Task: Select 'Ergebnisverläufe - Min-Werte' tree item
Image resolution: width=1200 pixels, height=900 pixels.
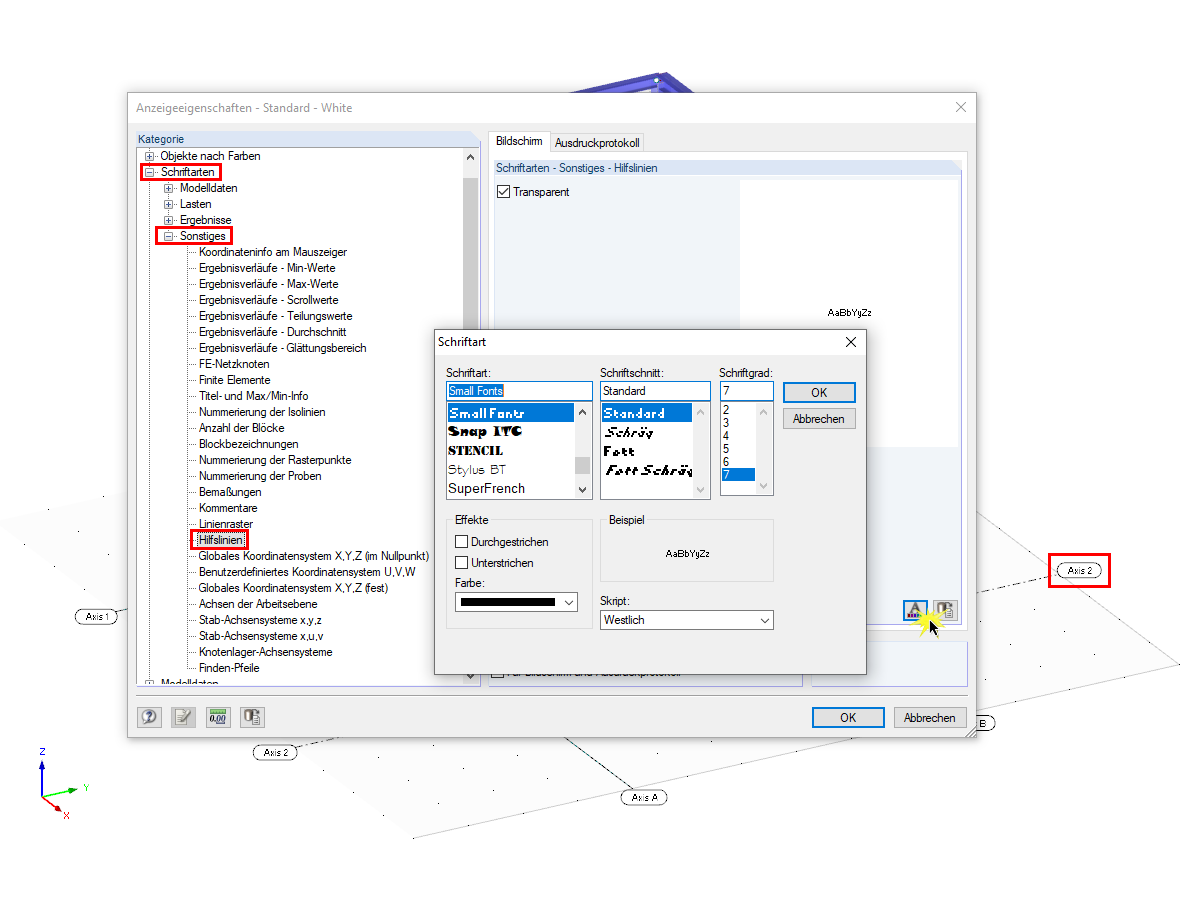Action: tap(267, 268)
